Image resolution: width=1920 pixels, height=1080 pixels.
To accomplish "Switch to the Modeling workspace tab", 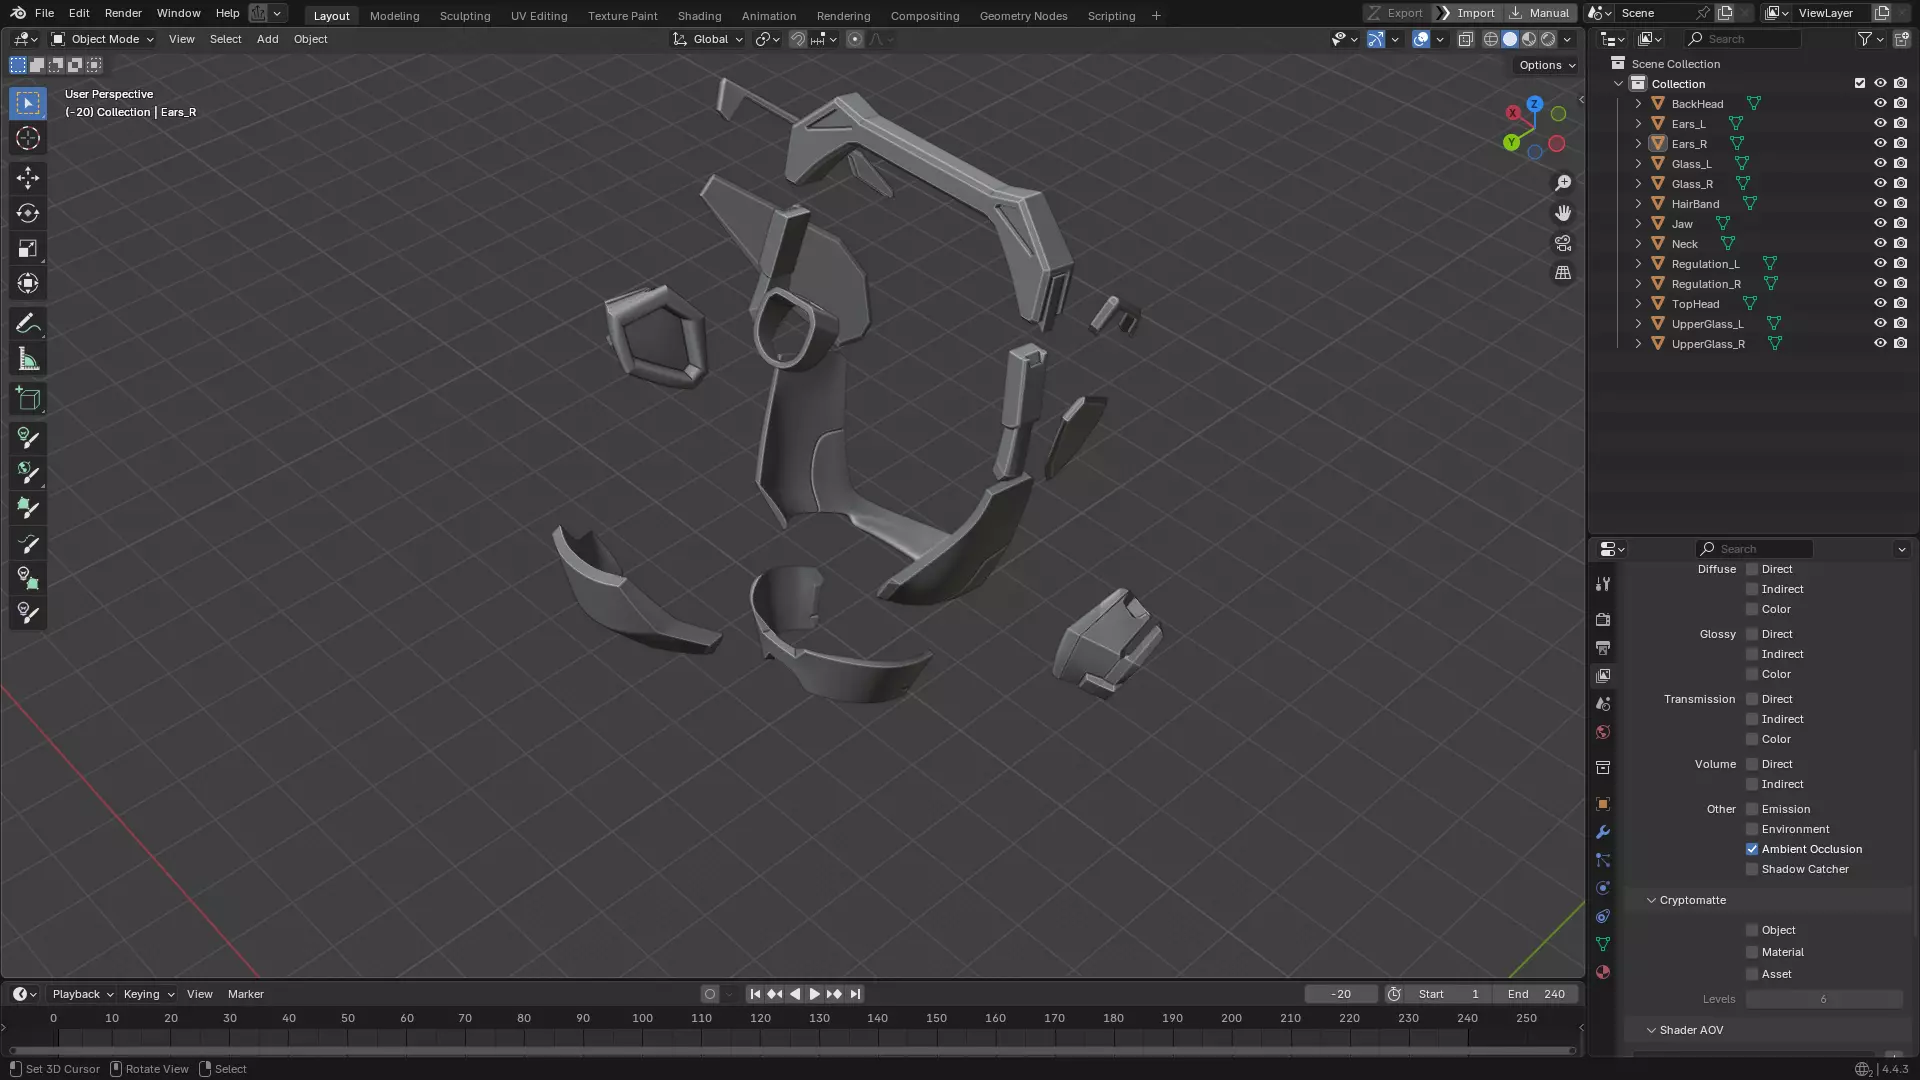I will pyautogui.click(x=394, y=15).
